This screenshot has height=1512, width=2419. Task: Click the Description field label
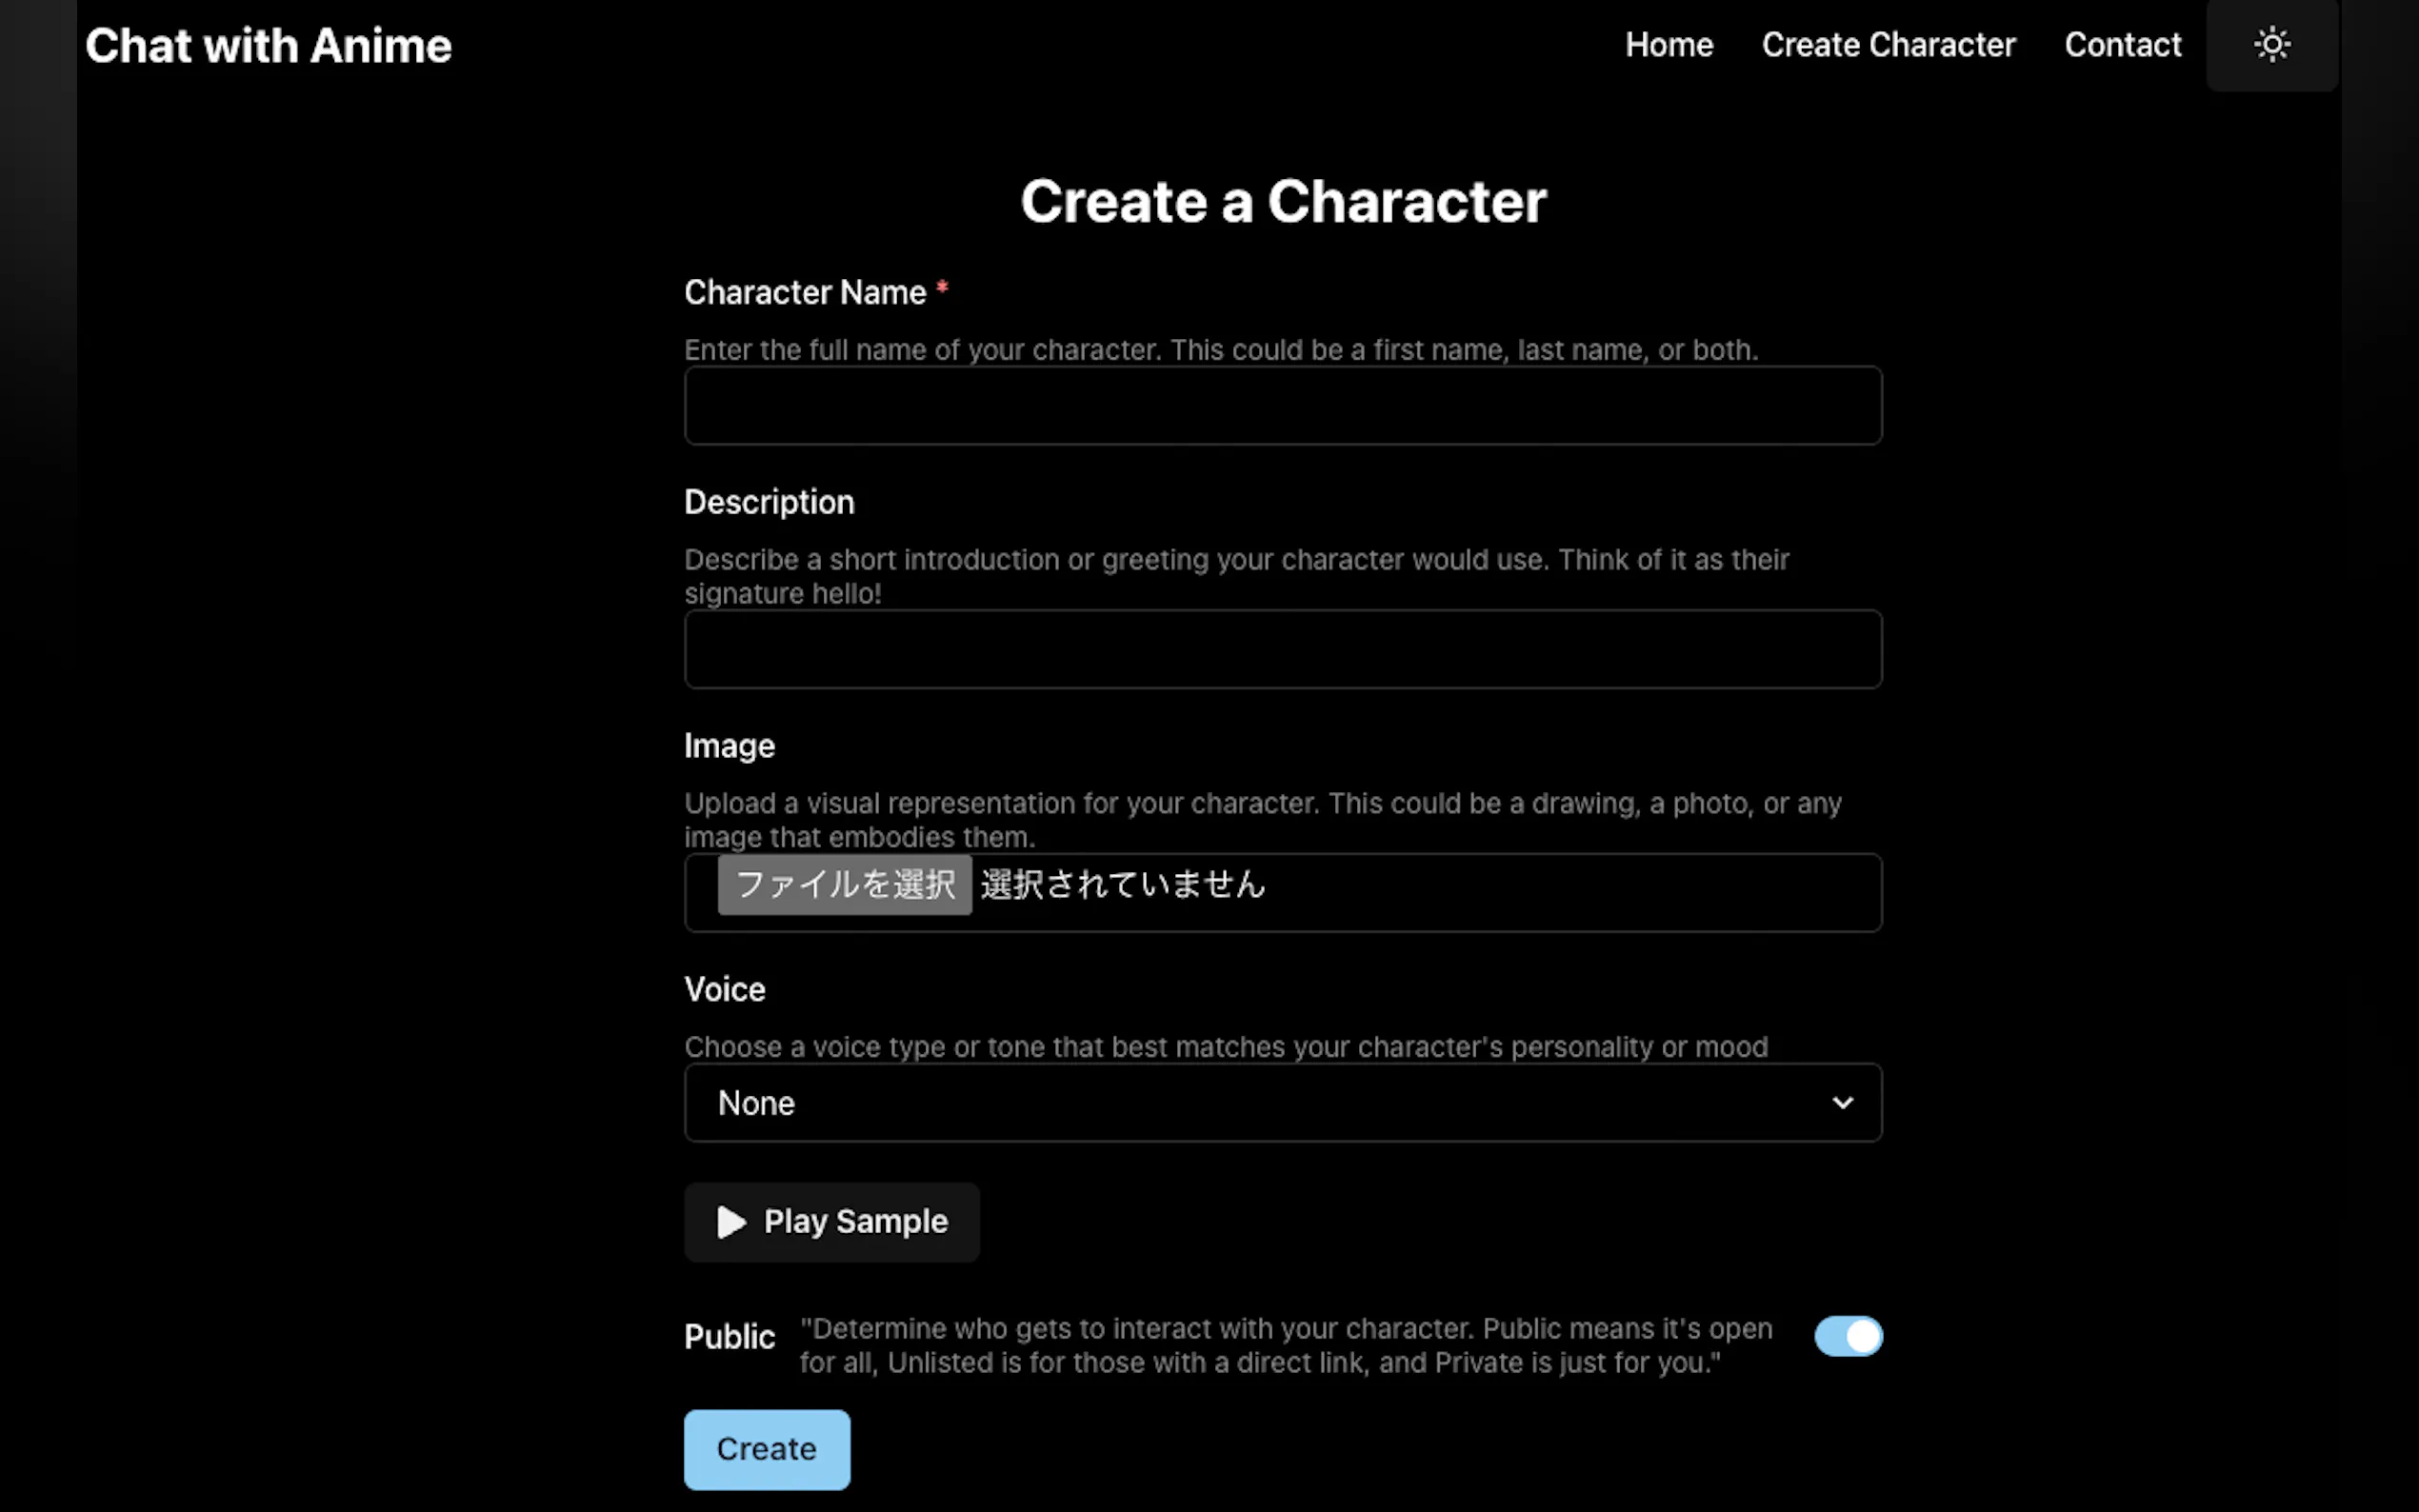(x=769, y=502)
